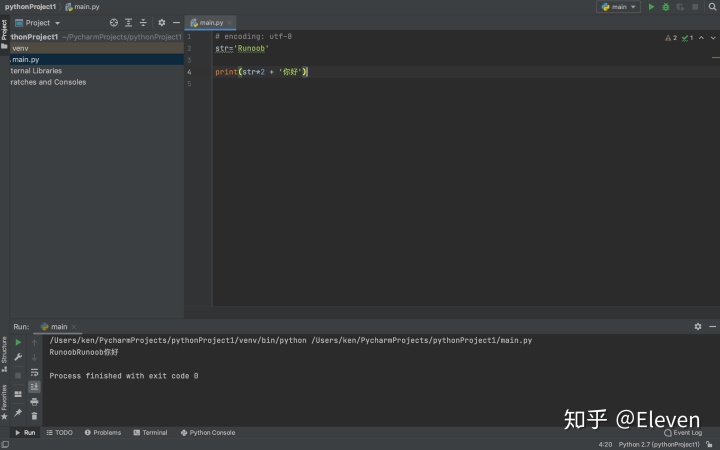This screenshot has width=720, height=450.
Task: Stop process in Run panel toolbar
Action: pos(18,375)
